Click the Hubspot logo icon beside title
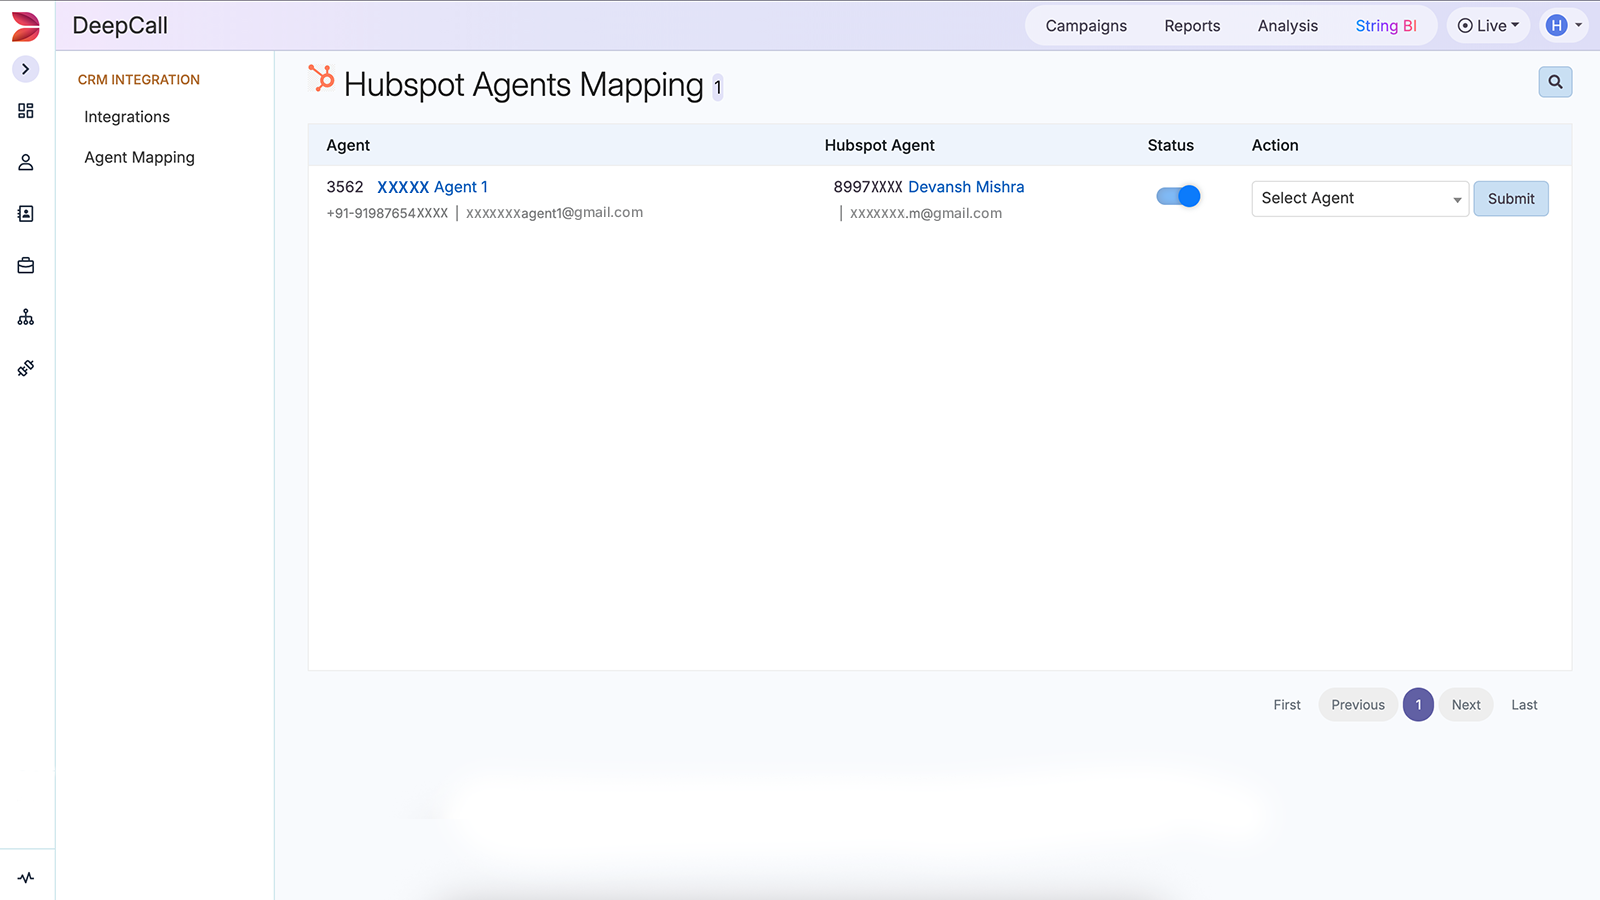 pos(321,79)
